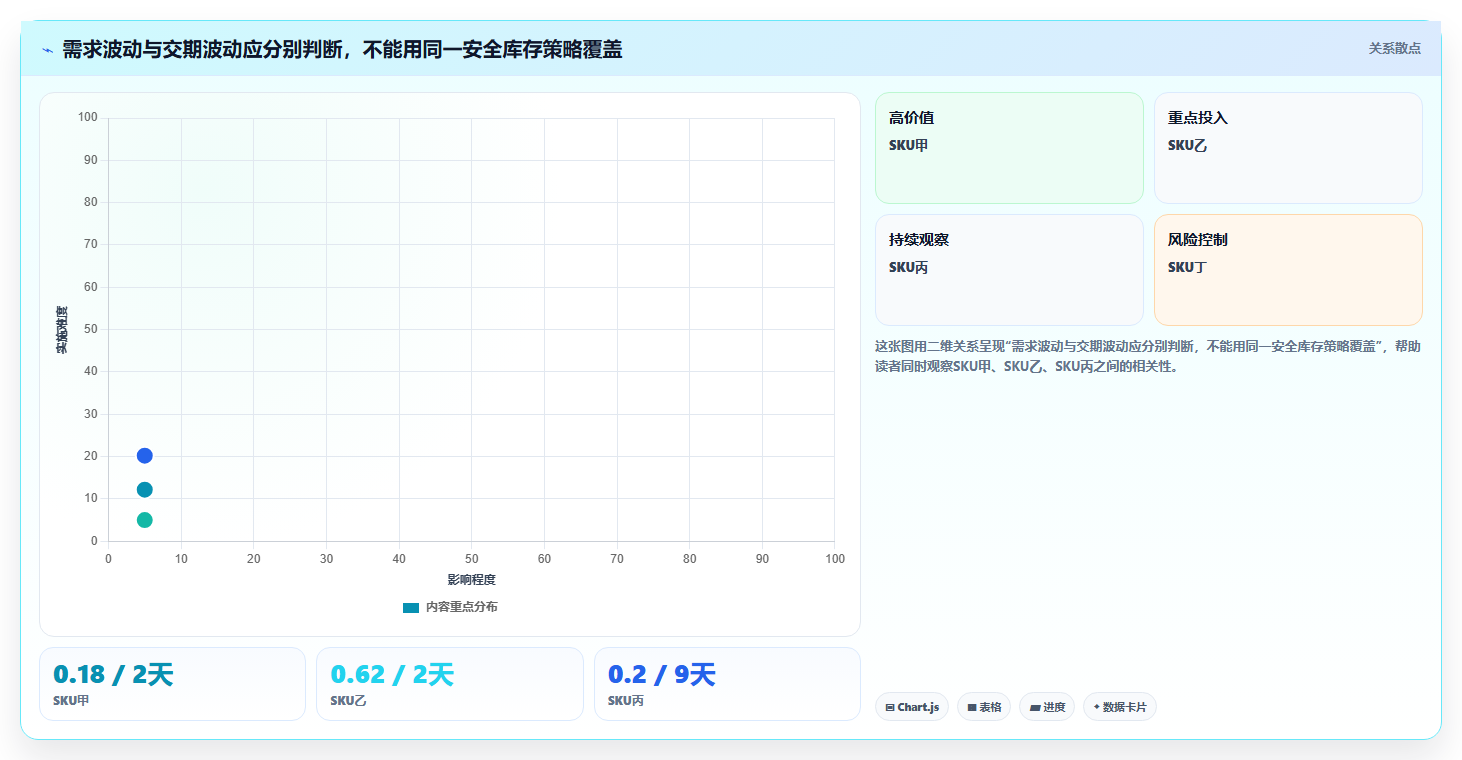Open the 持续观察 SKU丙 quadrant card
1462x760 pixels.
click(x=1009, y=270)
